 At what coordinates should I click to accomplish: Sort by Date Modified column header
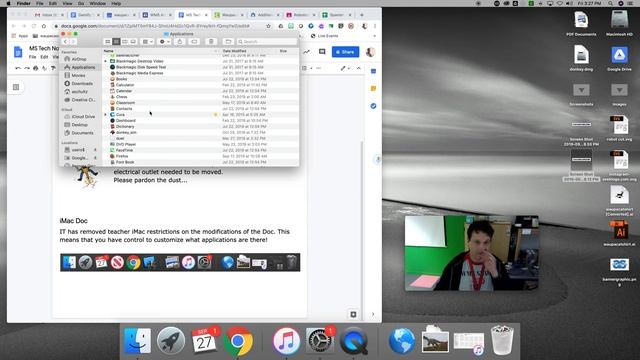[234, 51]
